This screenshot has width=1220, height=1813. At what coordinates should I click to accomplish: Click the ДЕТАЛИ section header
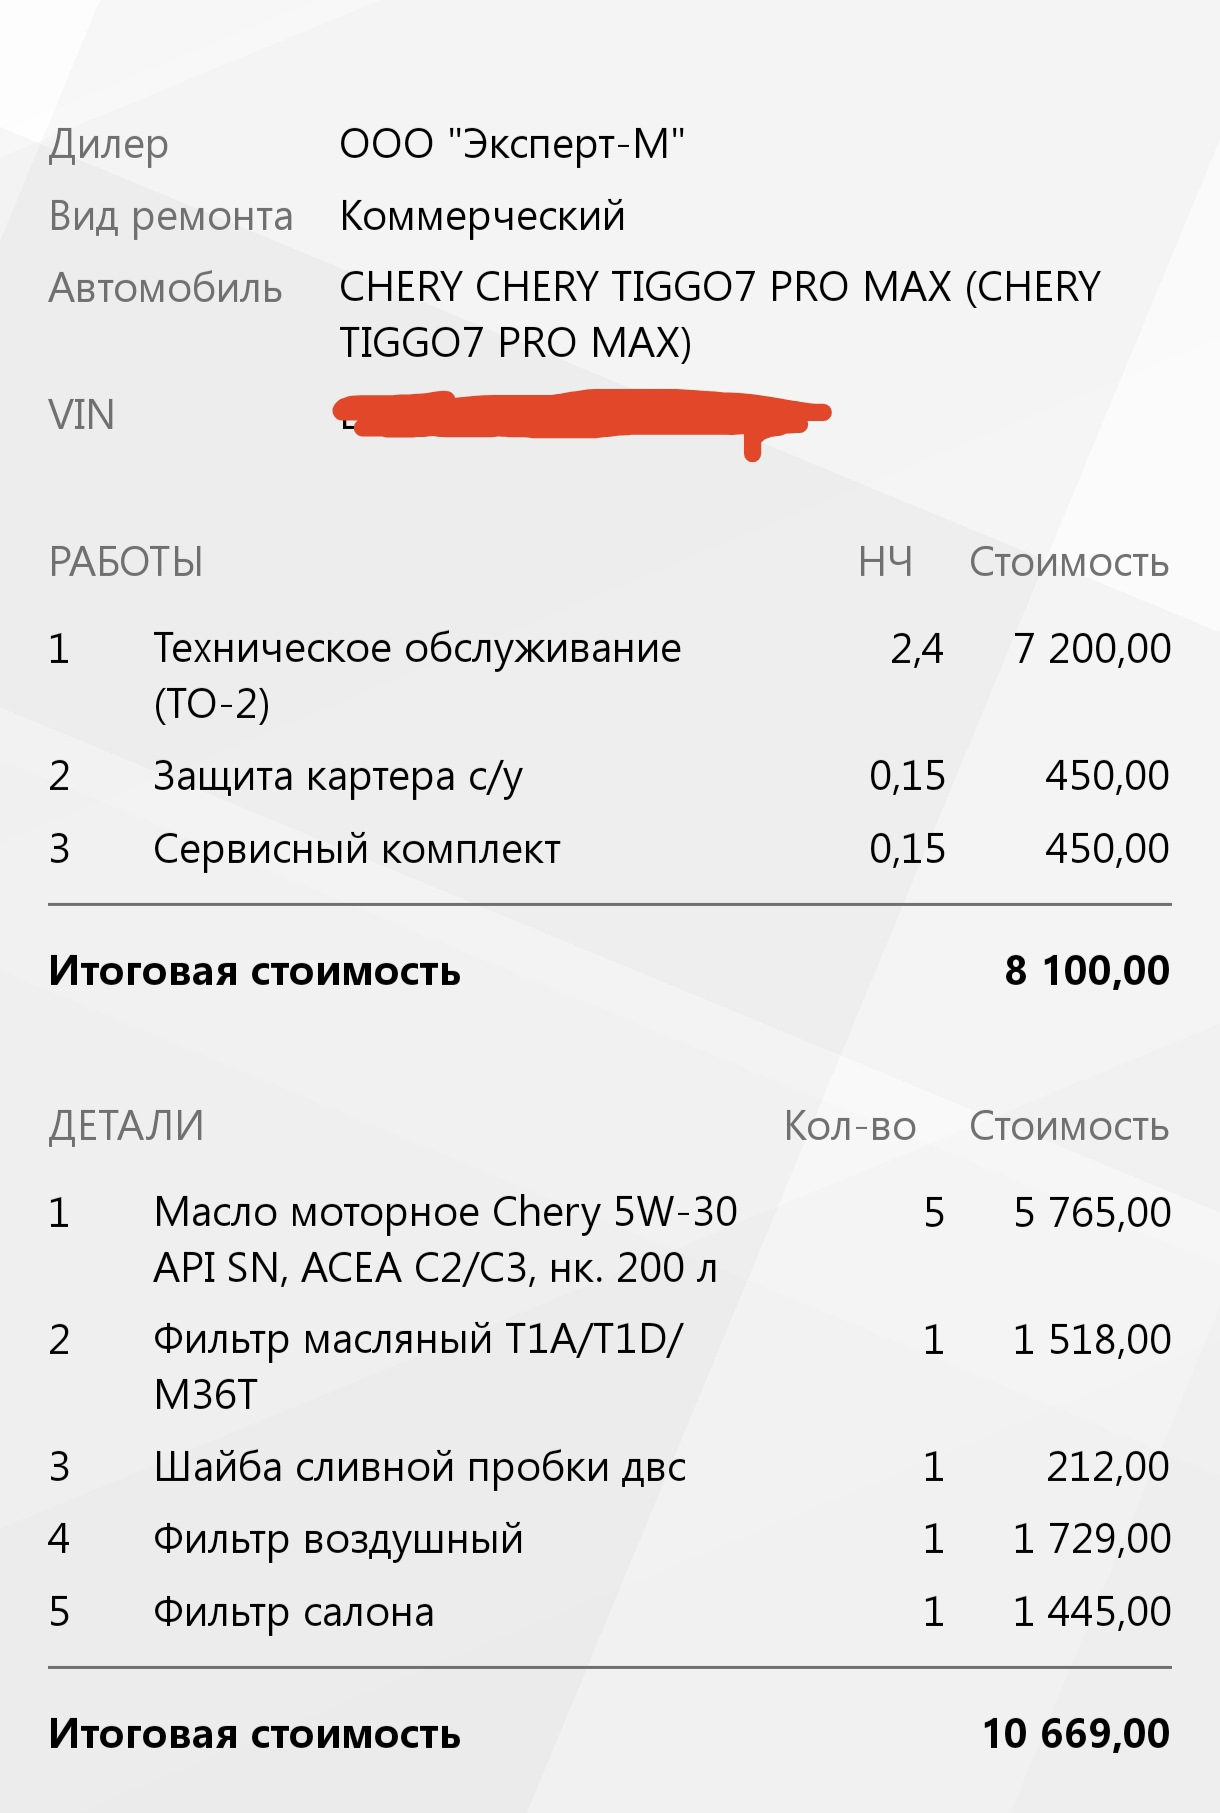coord(126,1126)
